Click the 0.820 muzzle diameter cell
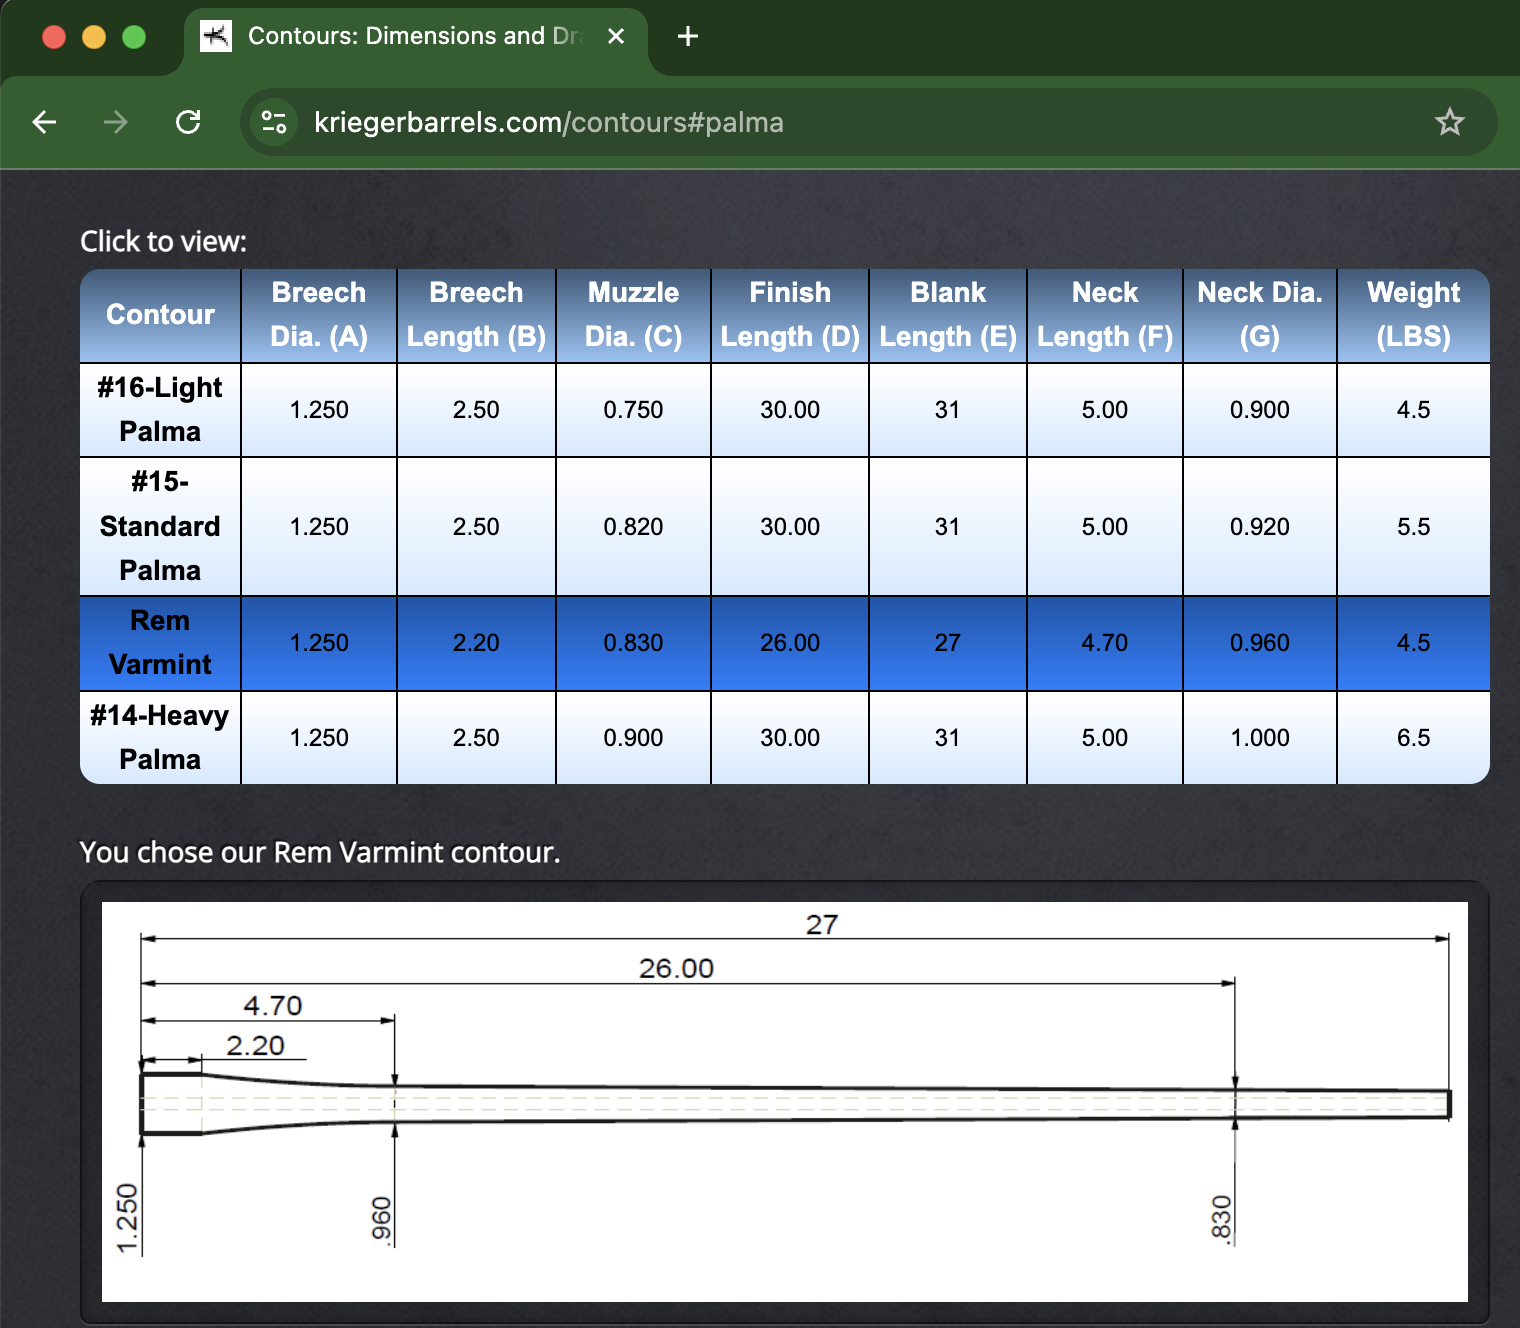This screenshot has height=1328, width=1520. [633, 527]
